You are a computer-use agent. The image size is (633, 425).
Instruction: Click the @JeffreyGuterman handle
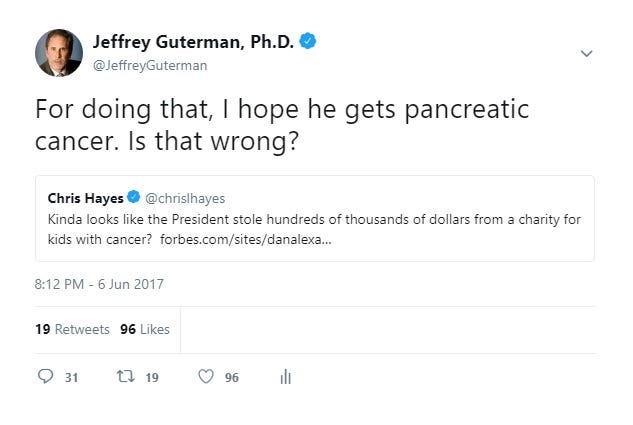point(150,65)
